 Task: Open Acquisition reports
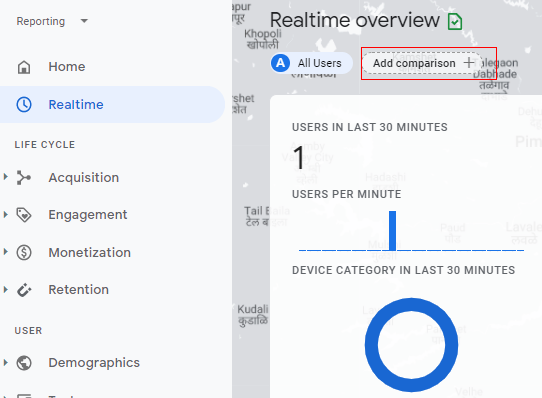click(x=84, y=177)
